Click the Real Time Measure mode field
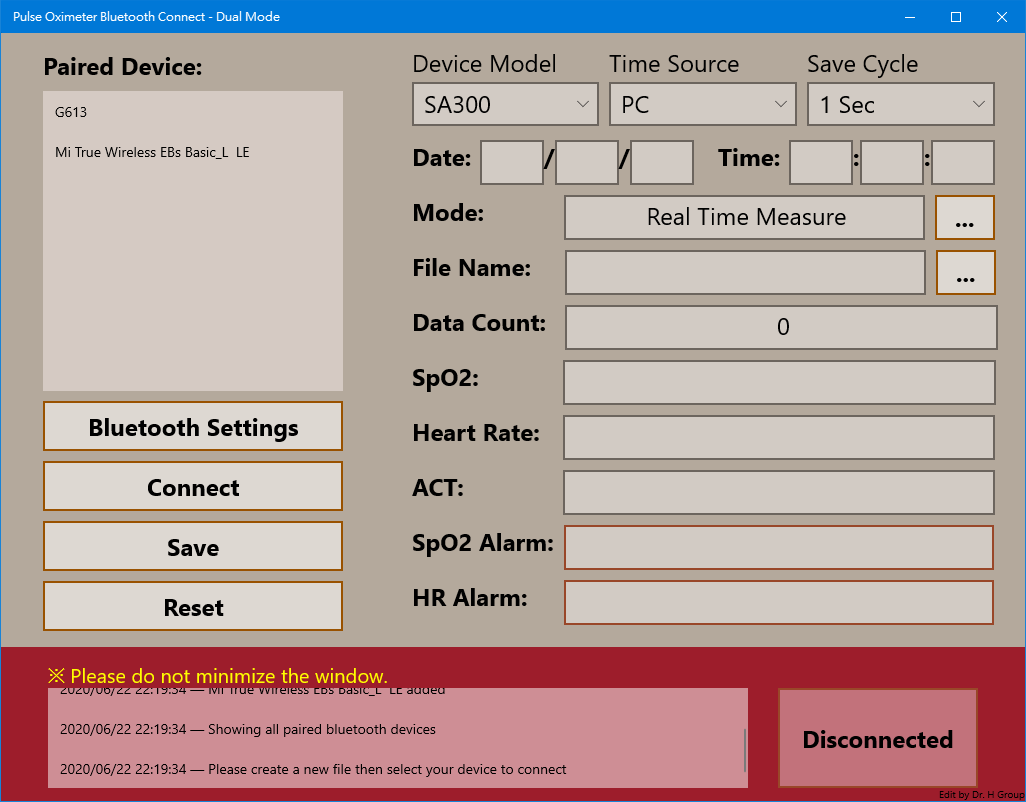Image resolution: width=1026 pixels, height=802 pixels. [745, 217]
